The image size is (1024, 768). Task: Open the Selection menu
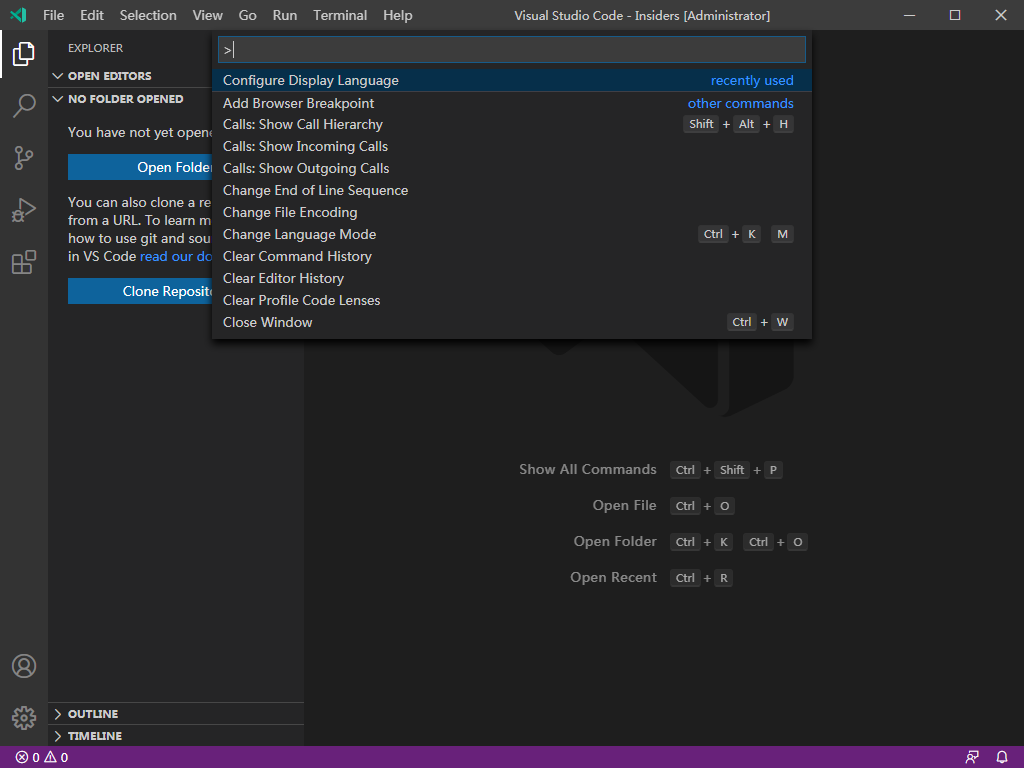tap(148, 15)
